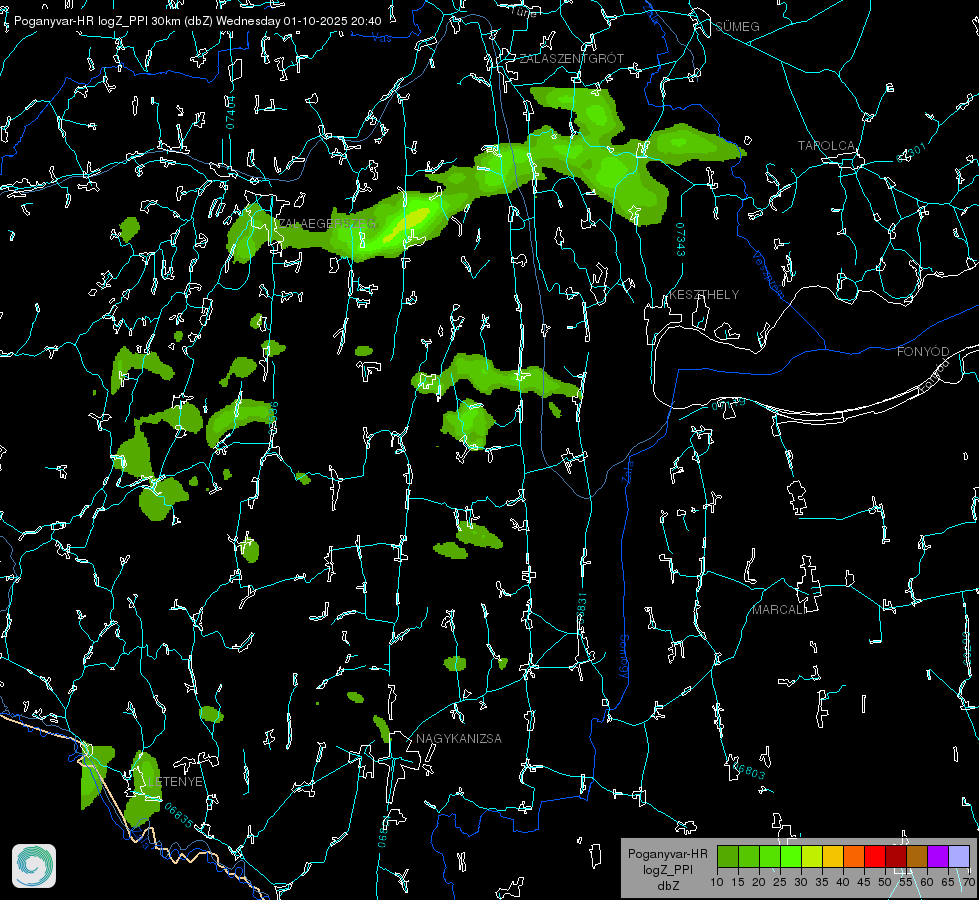Viewport: 979px width, 900px height.
Task: Click the dbZ unit text in the legend
Action: point(667,886)
